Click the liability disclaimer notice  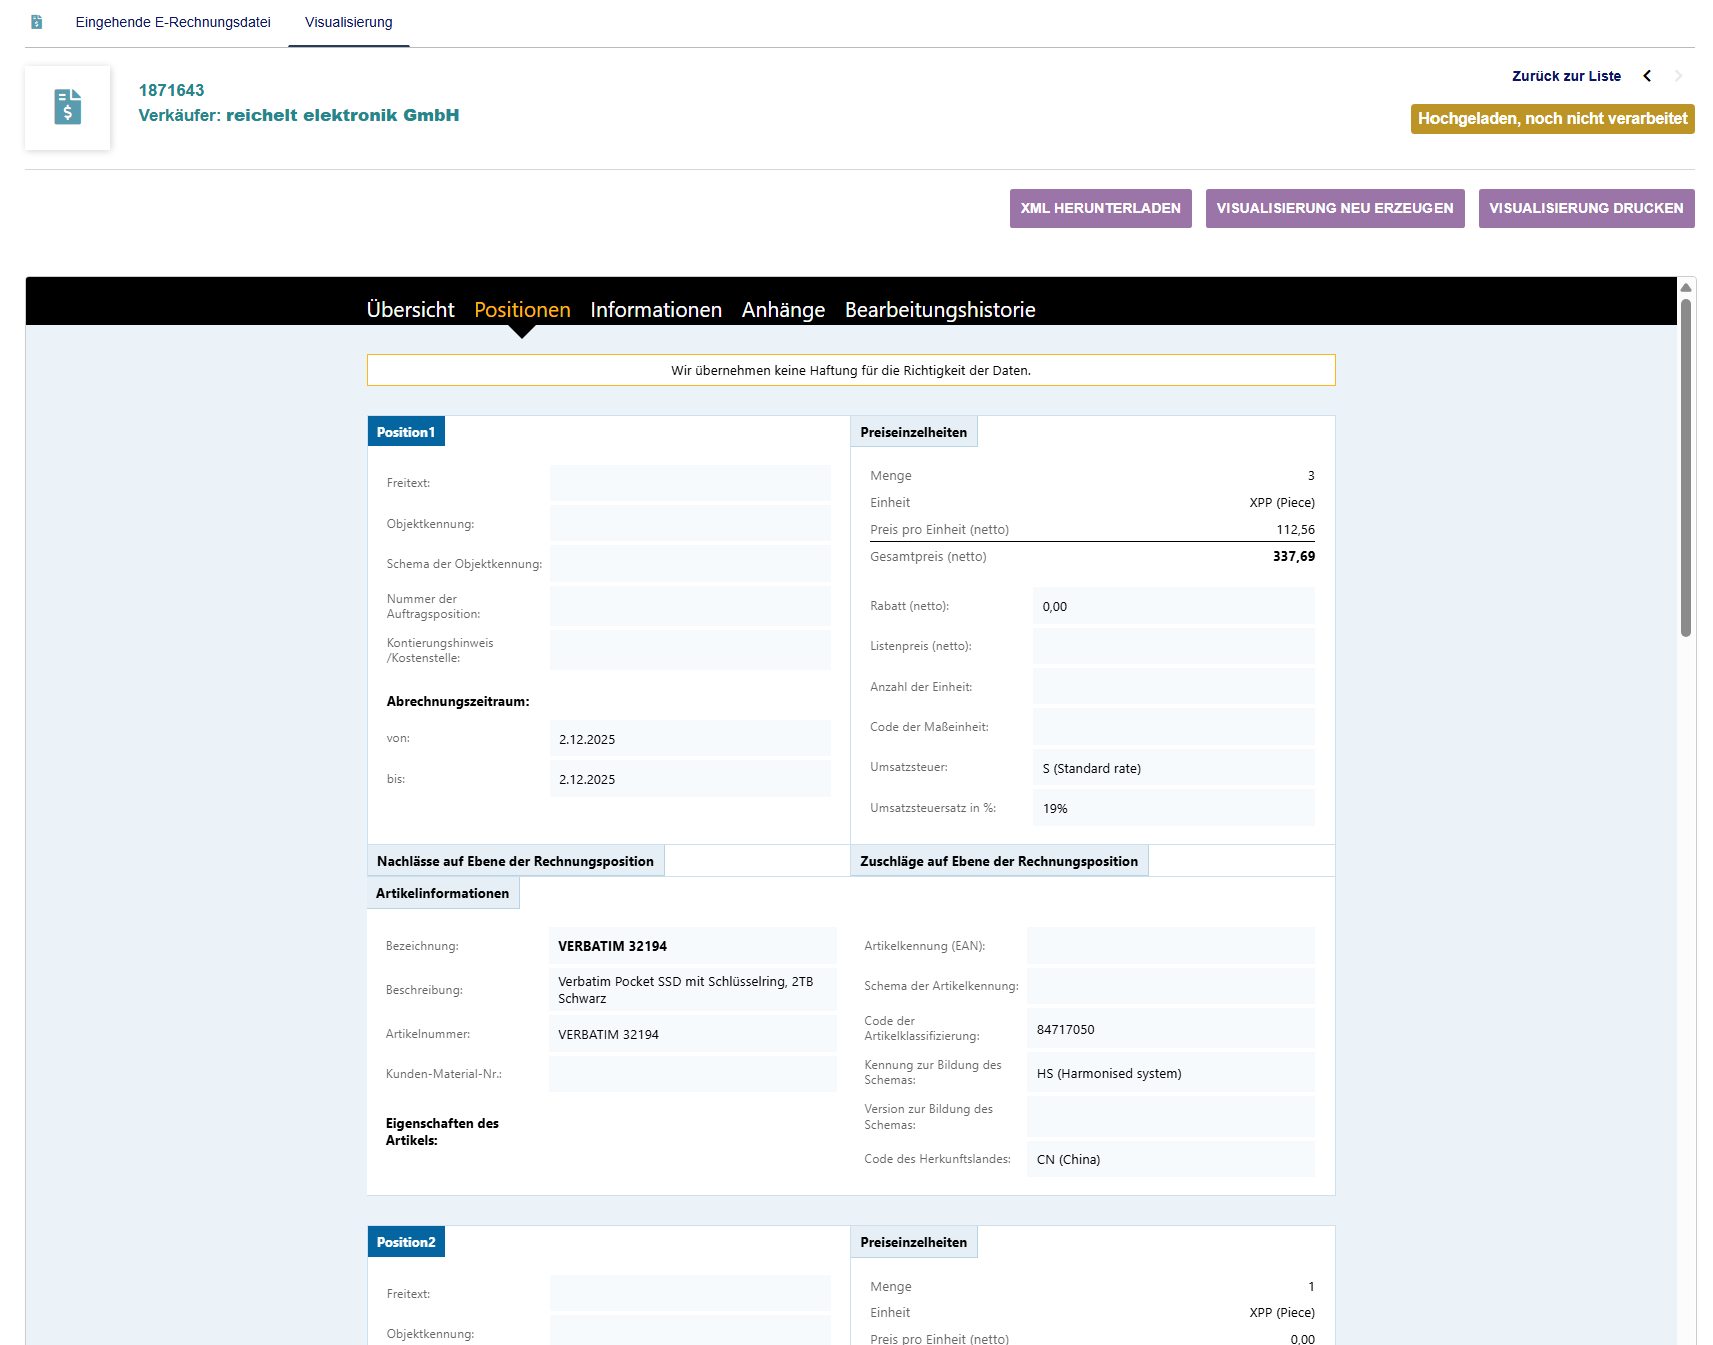[x=851, y=370]
